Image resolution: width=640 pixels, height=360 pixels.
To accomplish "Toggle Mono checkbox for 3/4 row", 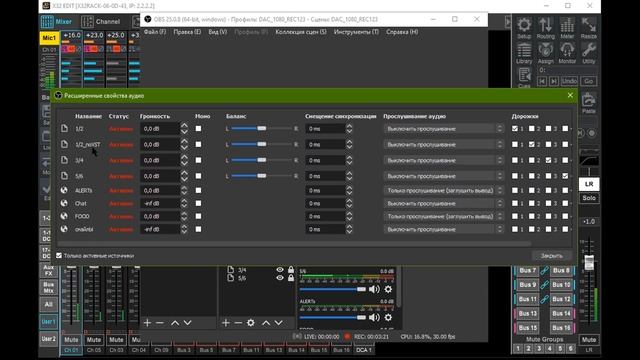I will (x=198, y=160).
